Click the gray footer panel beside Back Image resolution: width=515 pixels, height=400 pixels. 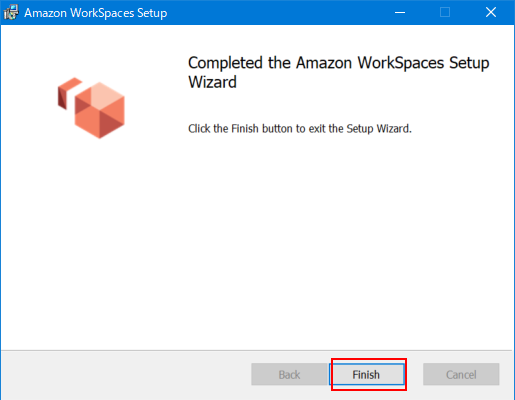(127, 374)
